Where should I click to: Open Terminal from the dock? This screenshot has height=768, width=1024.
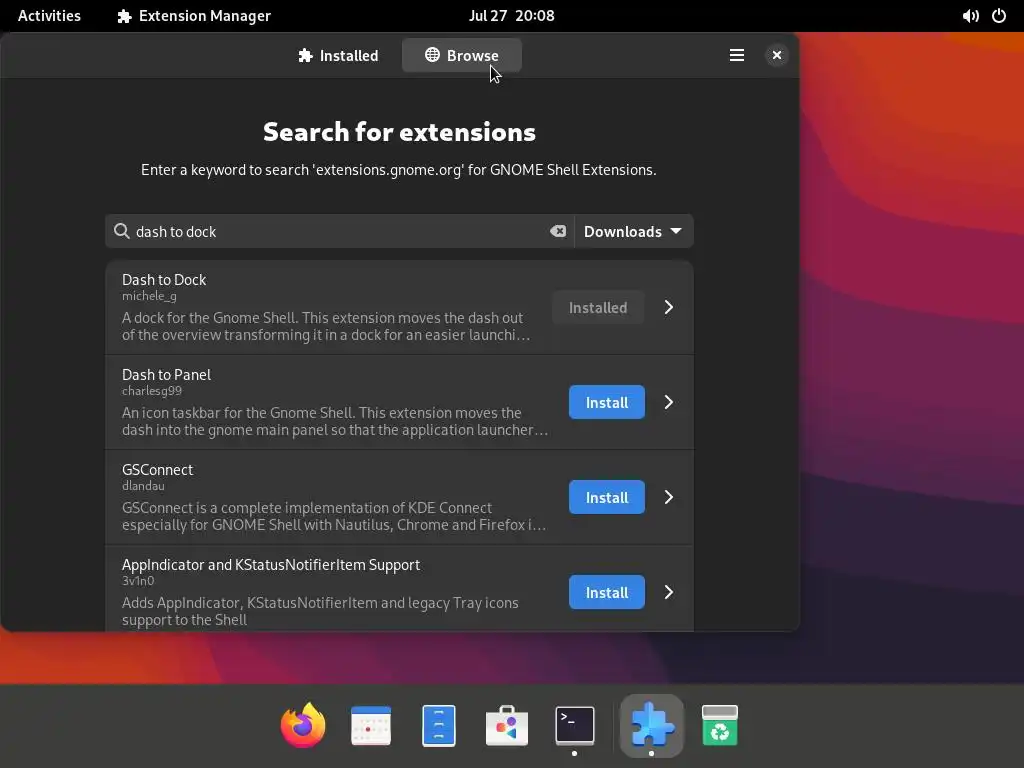pyautogui.click(x=575, y=726)
